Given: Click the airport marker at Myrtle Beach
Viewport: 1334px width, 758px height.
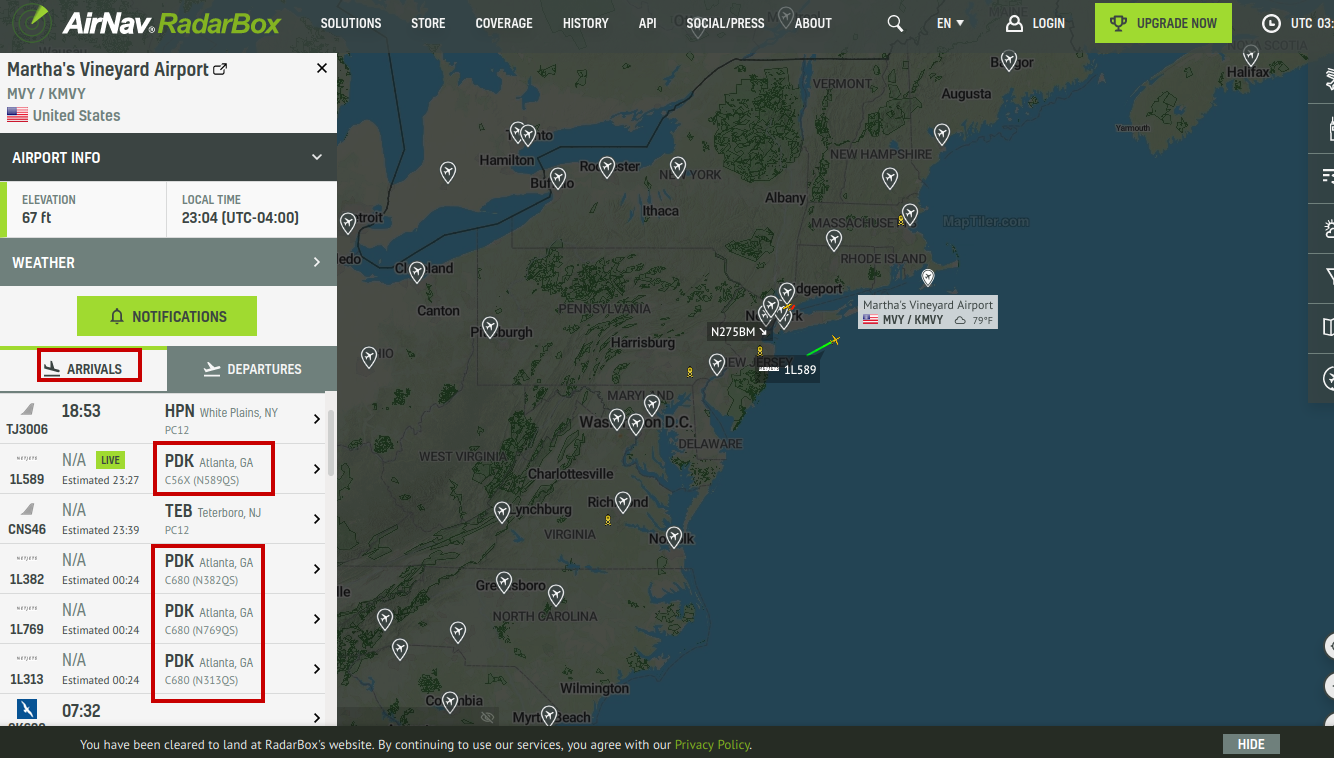Looking at the screenshot, I should [549, 715].
